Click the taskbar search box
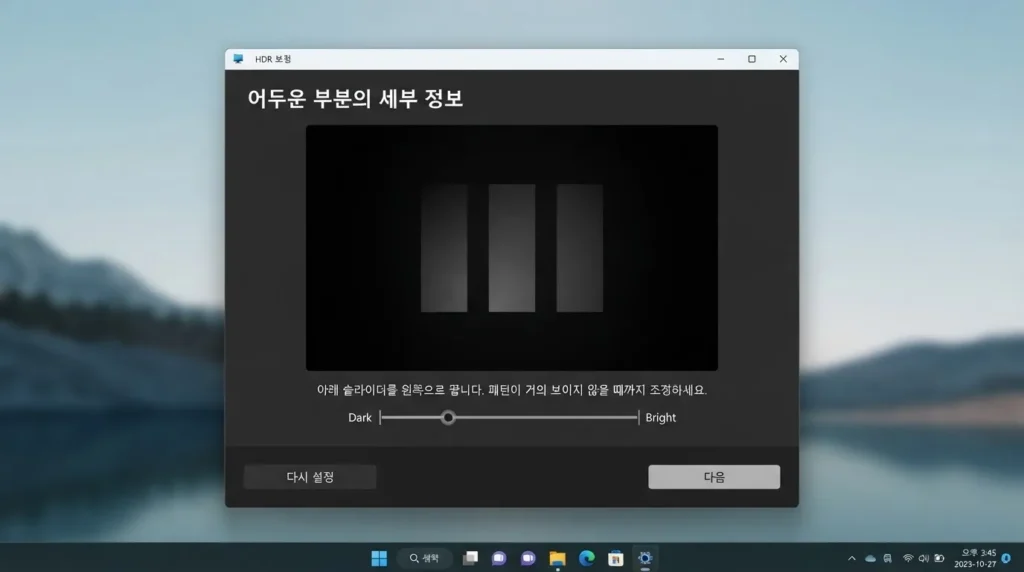Viewport: 1024px width, 572px height. tap(424, 558)
